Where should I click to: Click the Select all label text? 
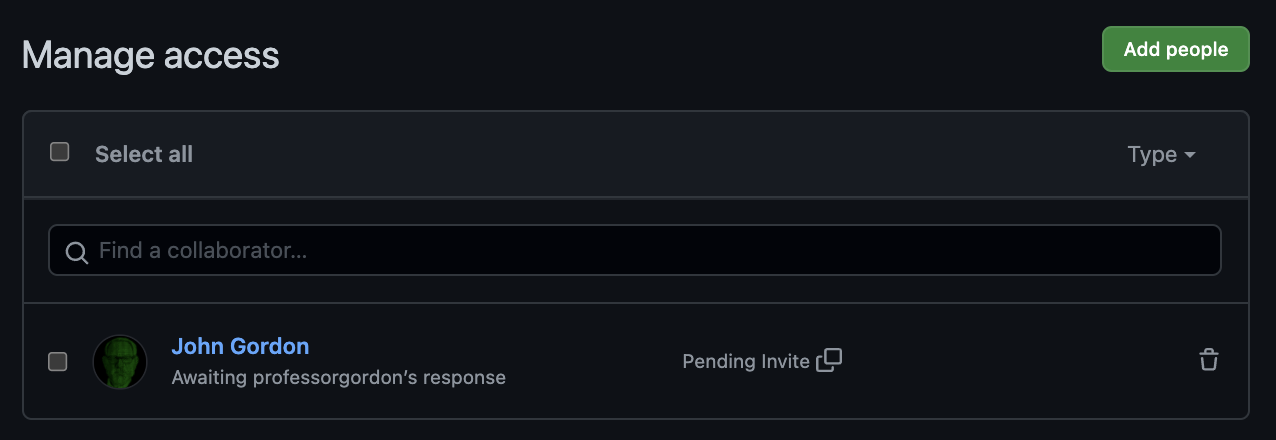pyautogui.click(x=144, y=154)
